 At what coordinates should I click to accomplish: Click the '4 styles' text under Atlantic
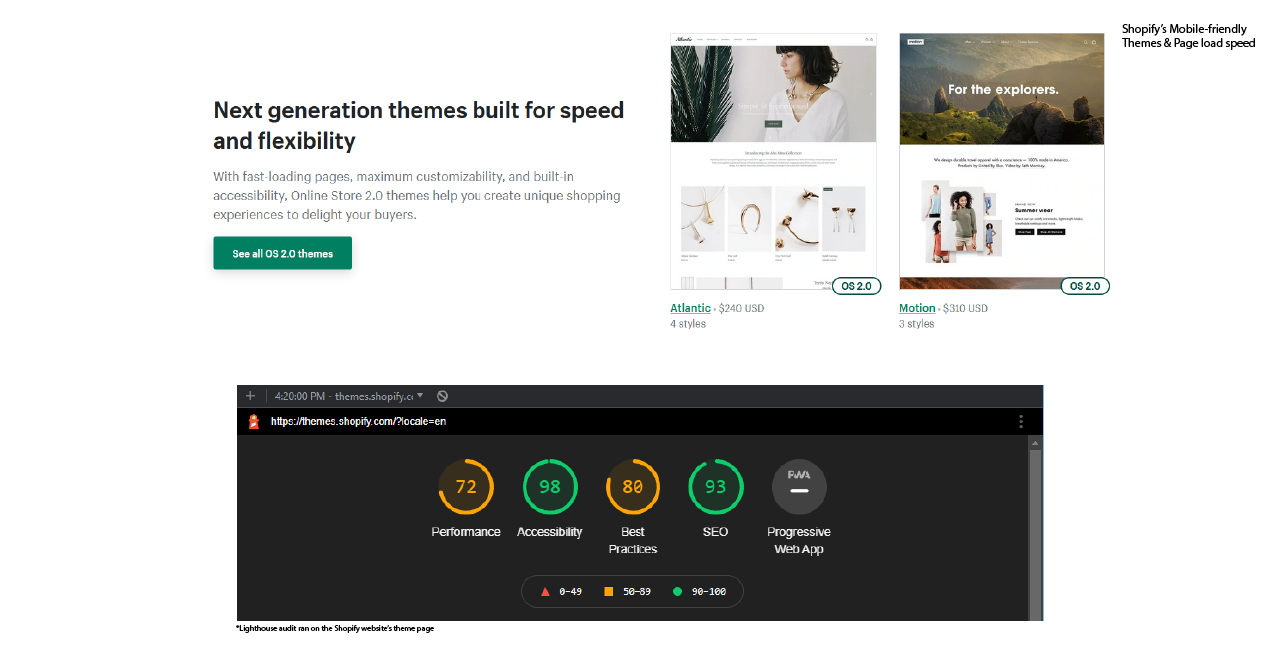tap(688, 324)
